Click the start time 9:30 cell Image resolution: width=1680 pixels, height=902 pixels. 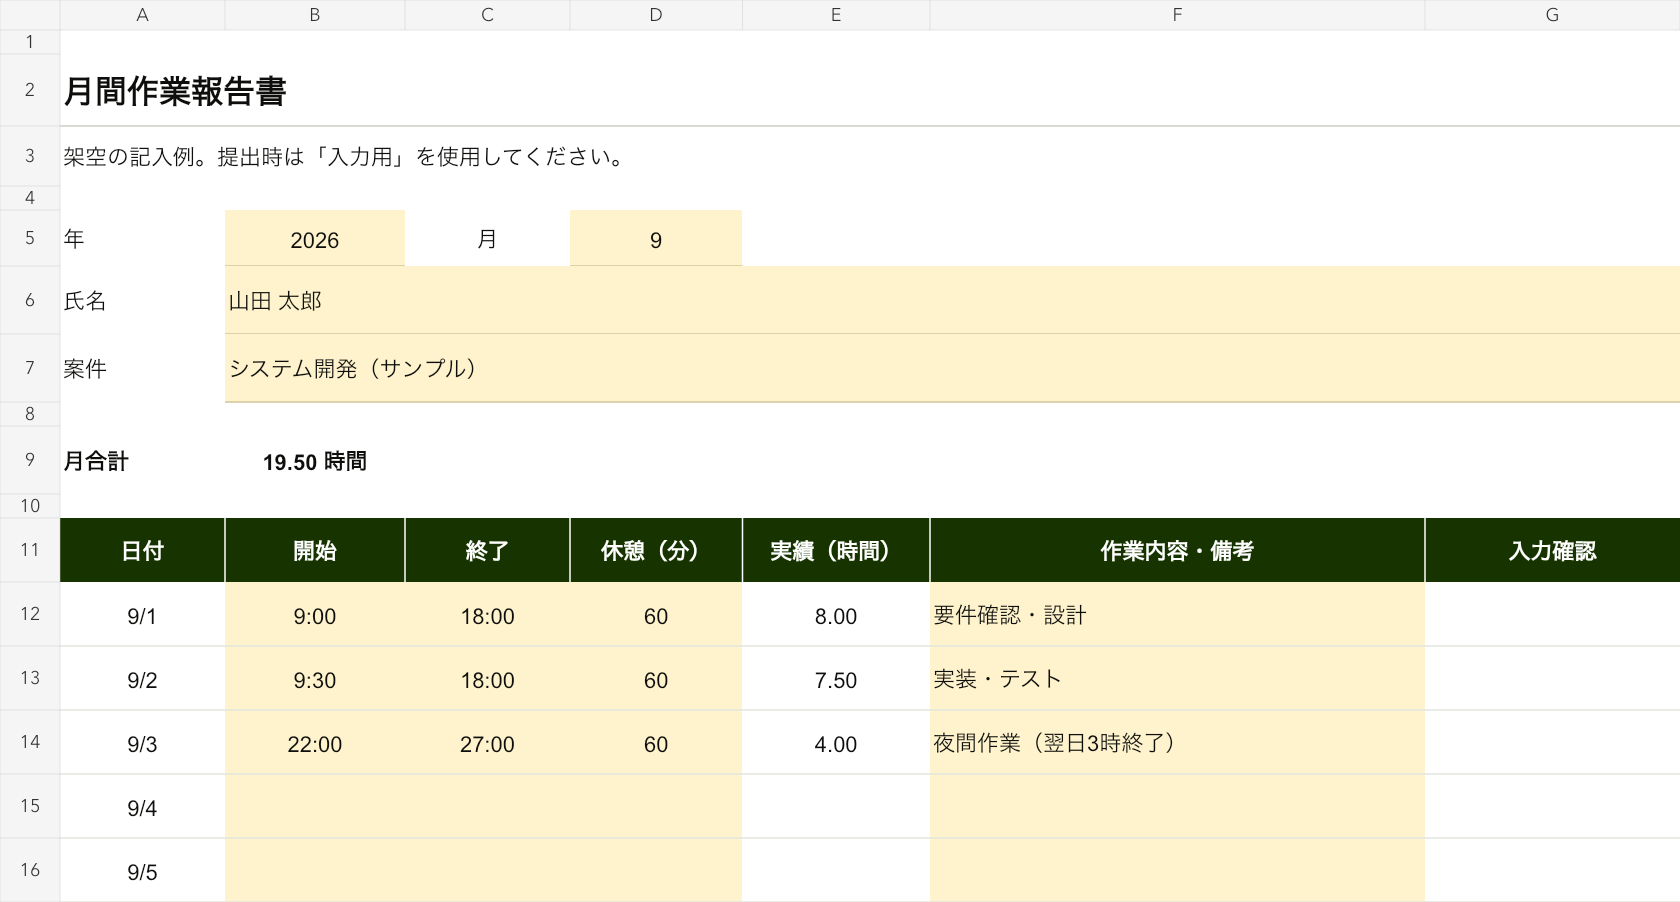(315, 679)
